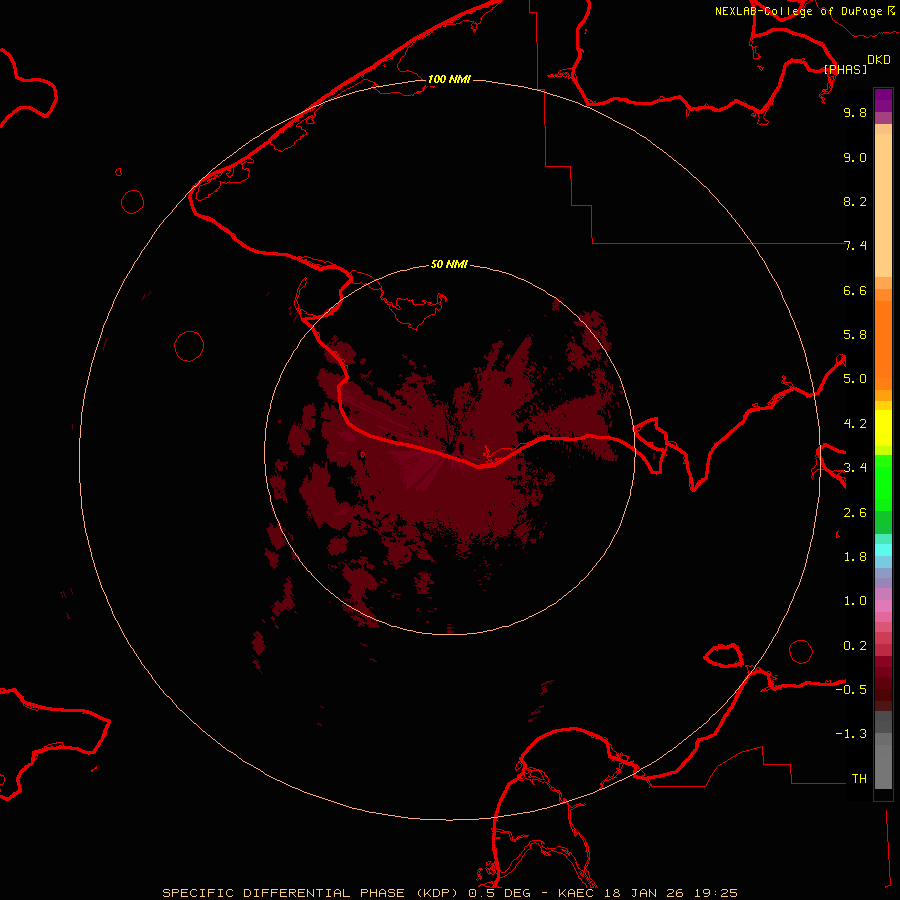Click the -1.3 color scale label

pyautogui.click(x=851, y=734)
